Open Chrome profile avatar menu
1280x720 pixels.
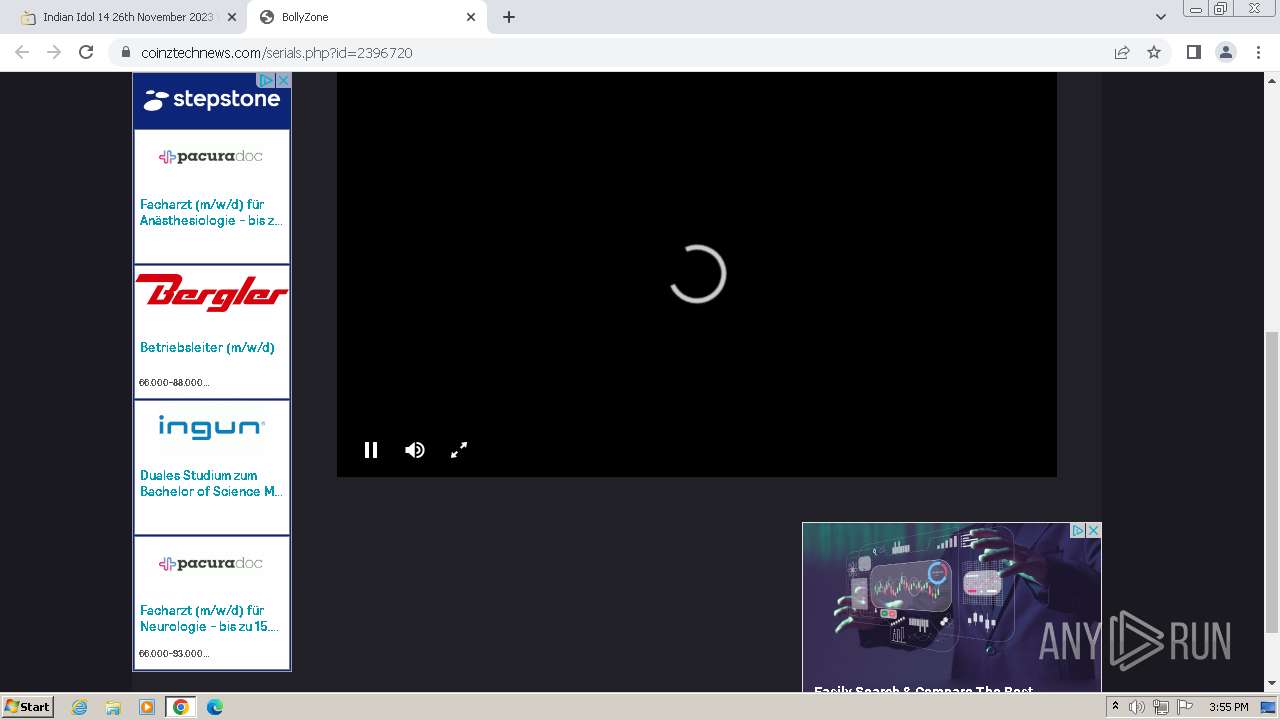click(x=1226, y=52)
